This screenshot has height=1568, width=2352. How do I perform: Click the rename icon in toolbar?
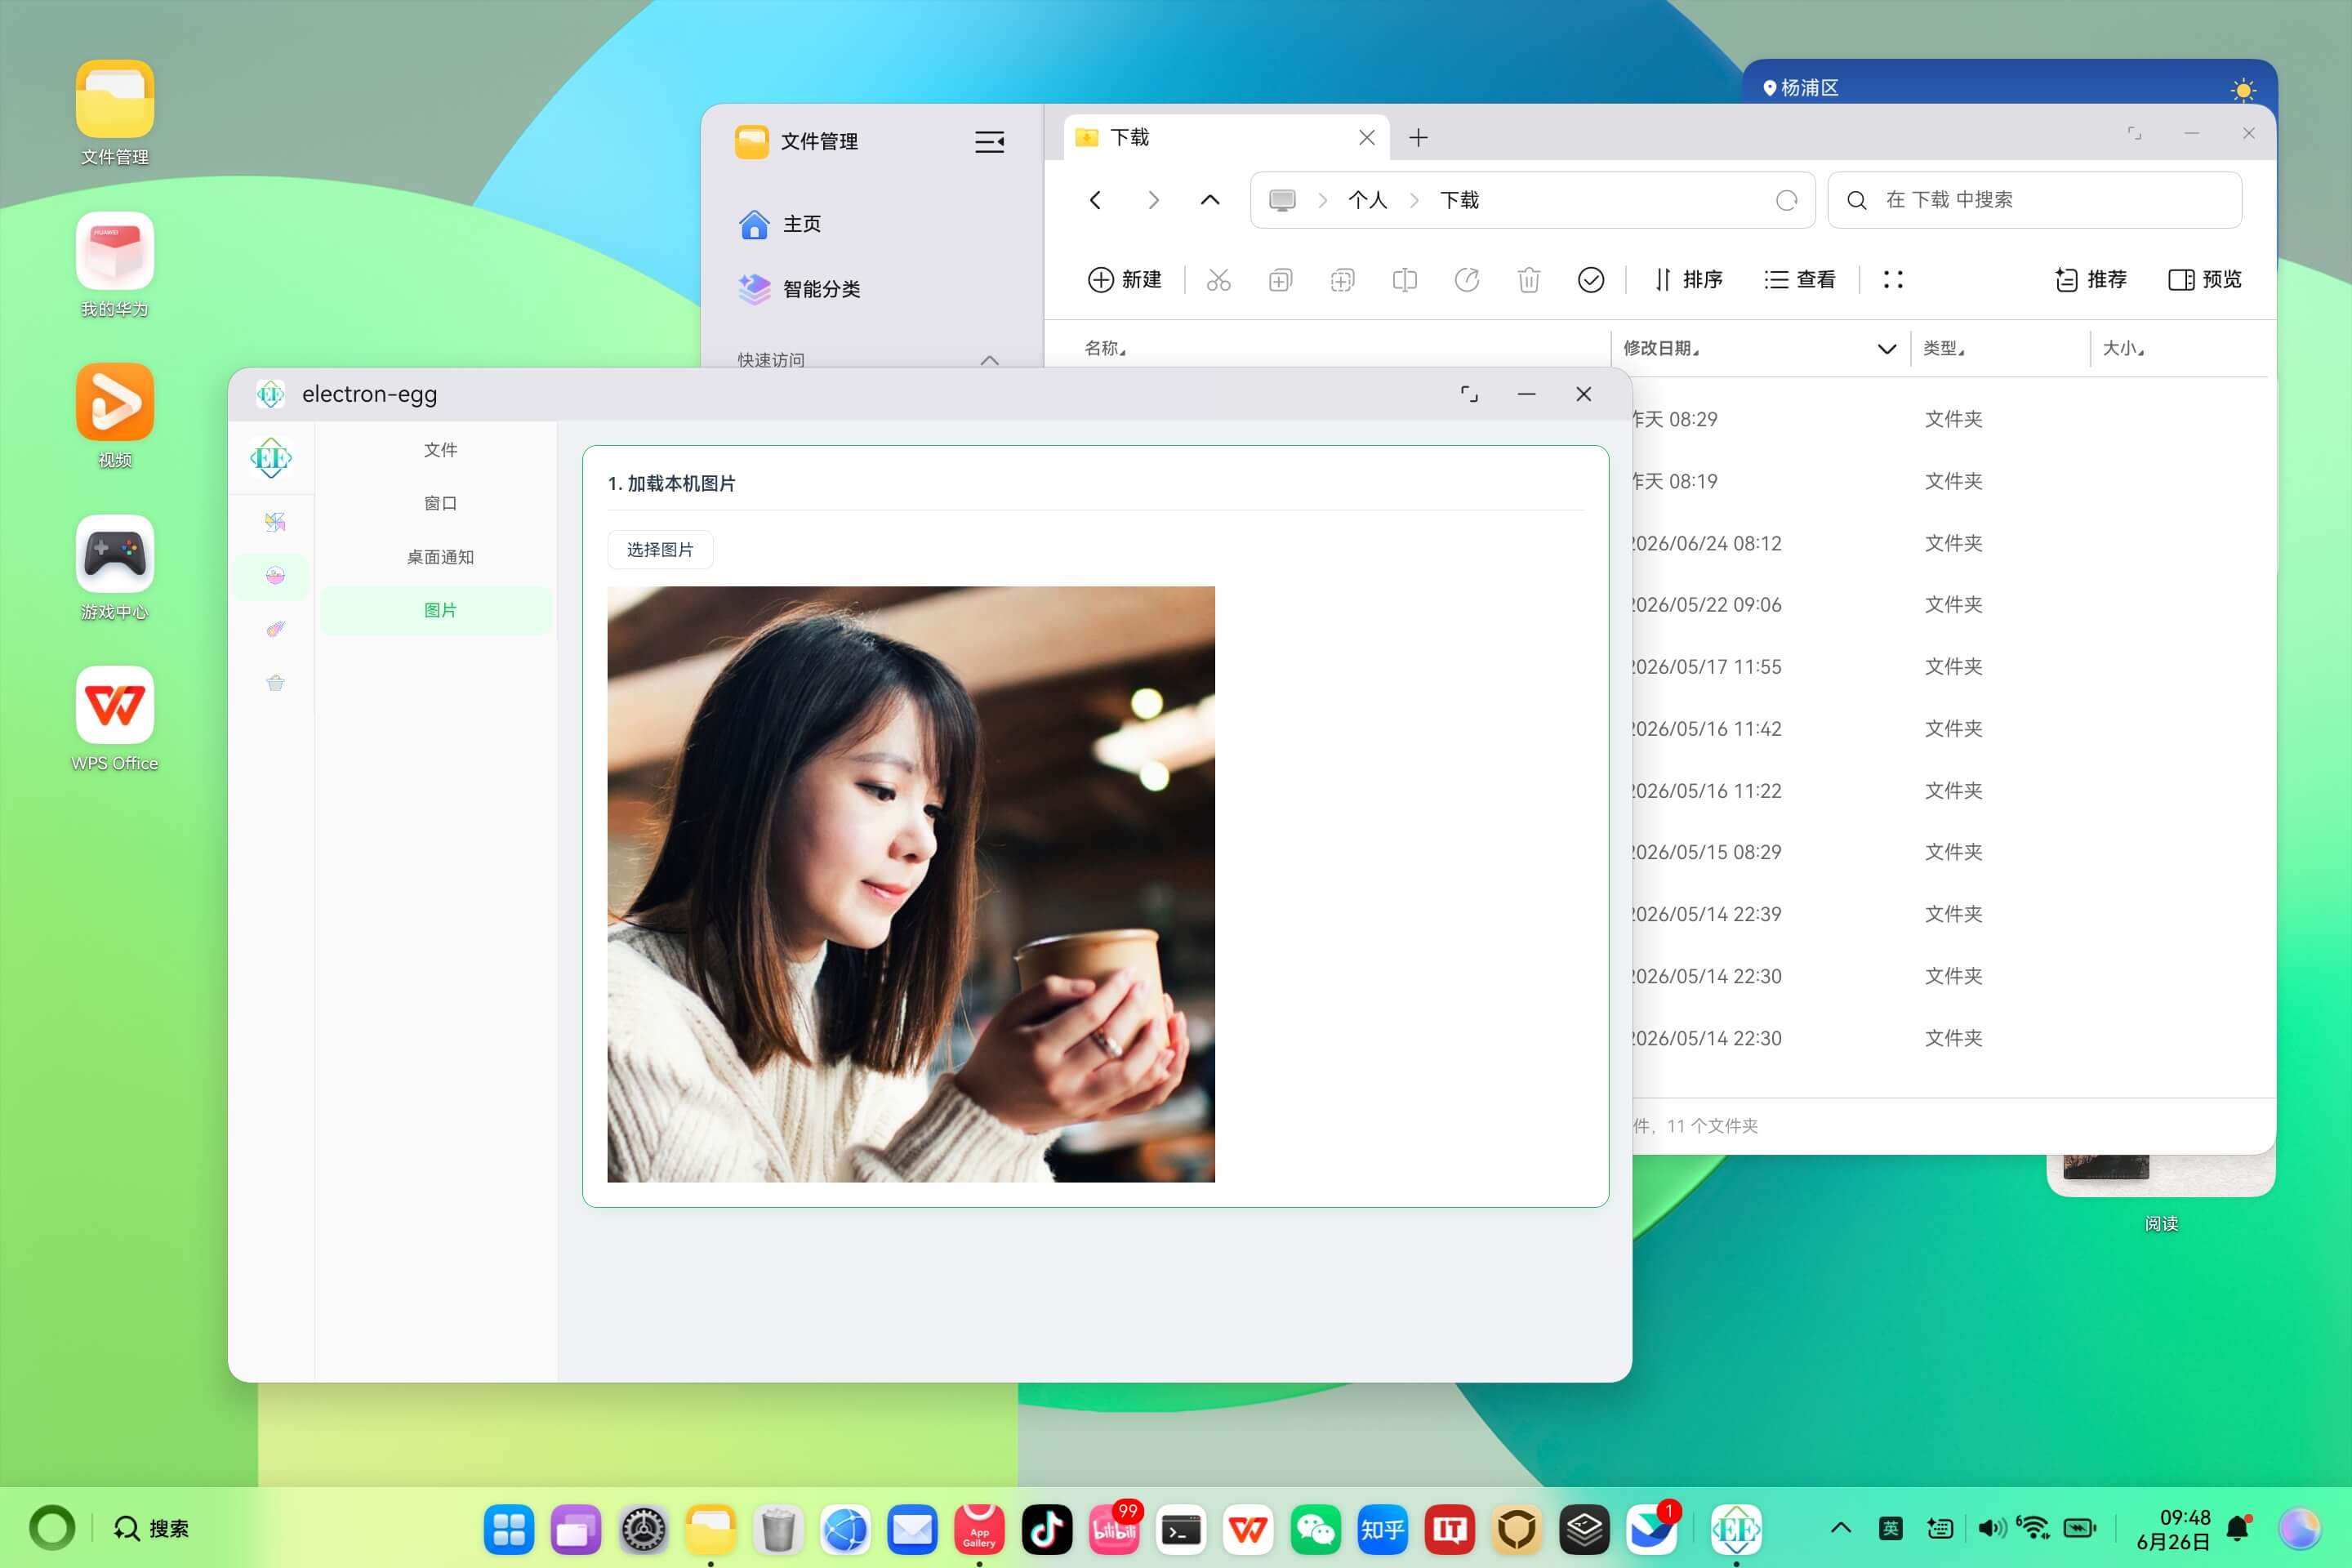(1404, 280)
